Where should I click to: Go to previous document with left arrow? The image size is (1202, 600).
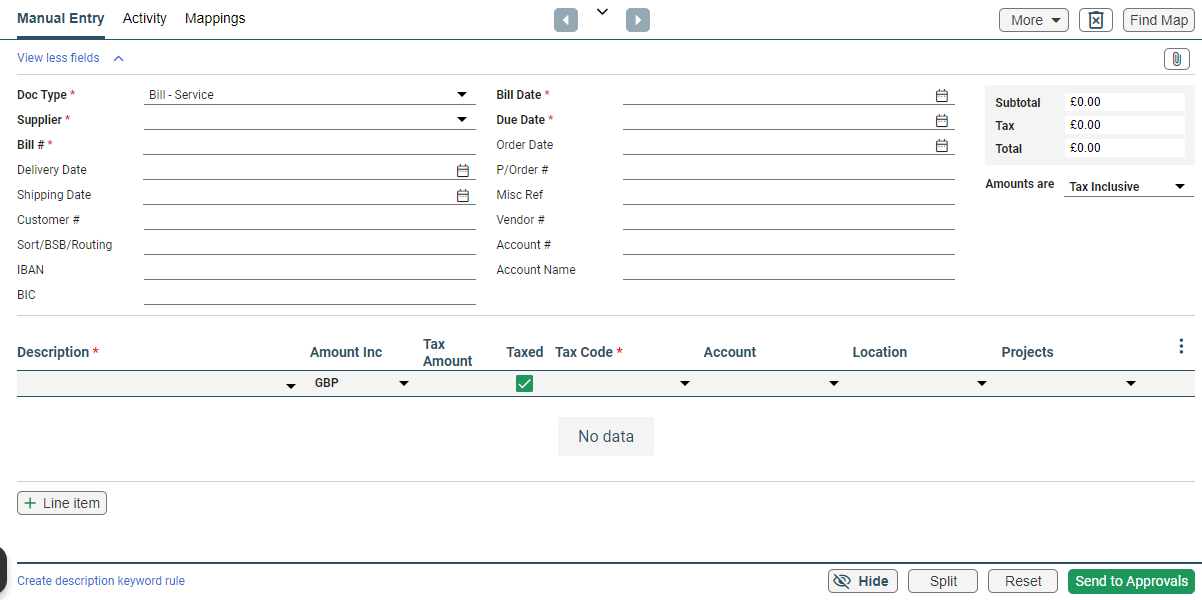[565, 19]
